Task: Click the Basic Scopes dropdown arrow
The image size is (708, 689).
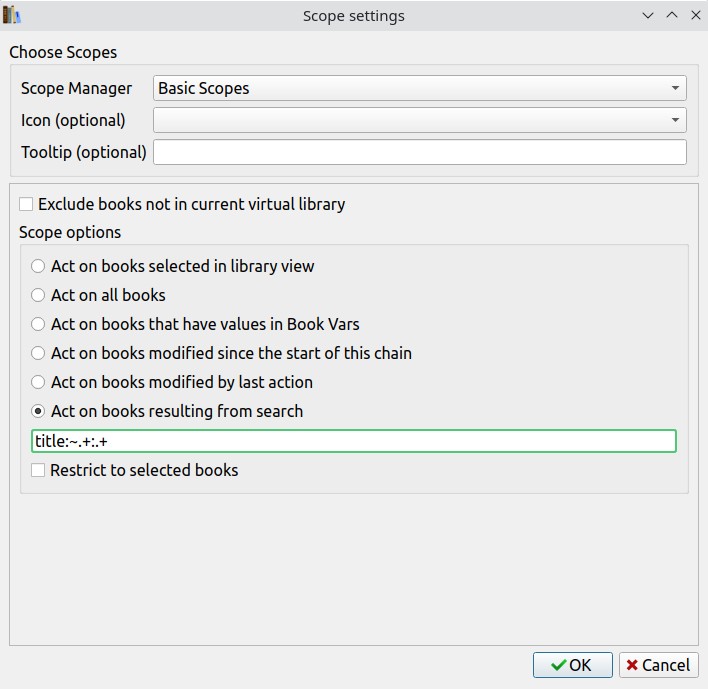Action: tap(676, 88)
